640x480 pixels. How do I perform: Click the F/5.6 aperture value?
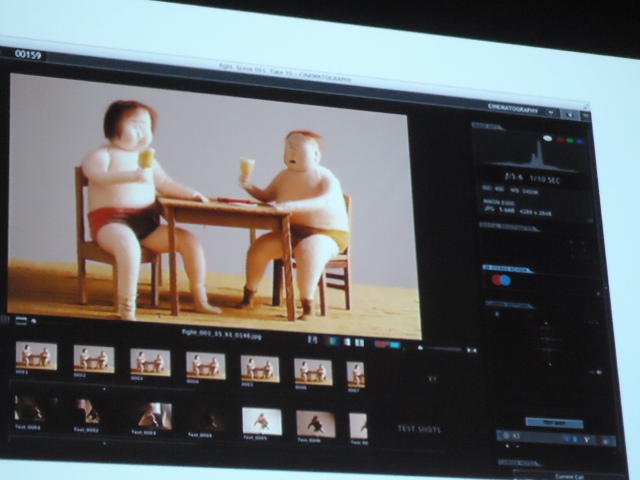[x=513, y=177]
